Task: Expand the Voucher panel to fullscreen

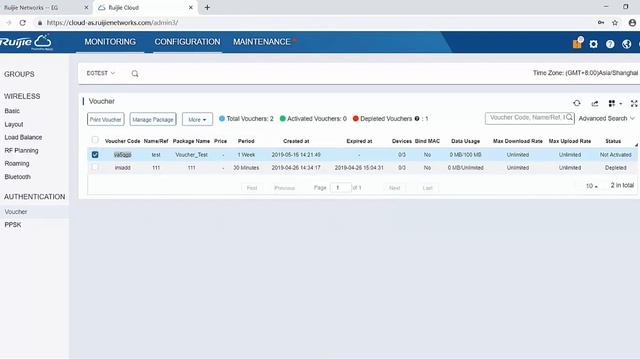Action: click(634, 103)
